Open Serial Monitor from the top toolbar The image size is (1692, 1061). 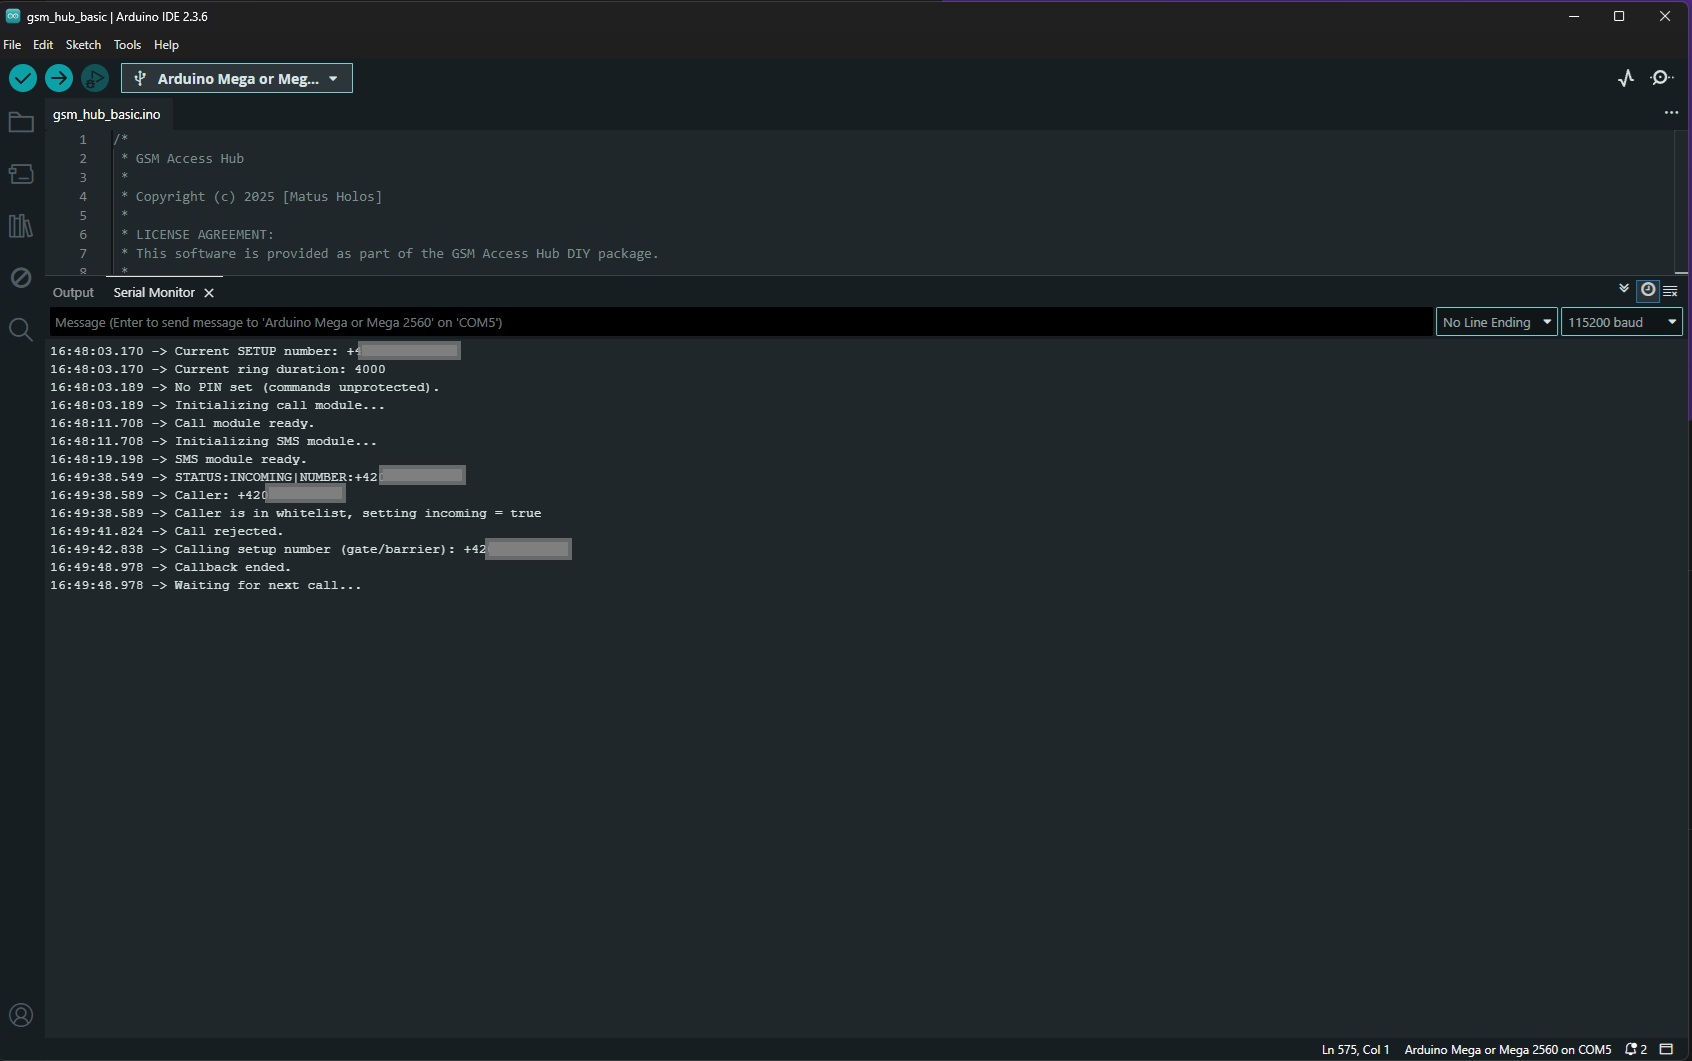1662,78
